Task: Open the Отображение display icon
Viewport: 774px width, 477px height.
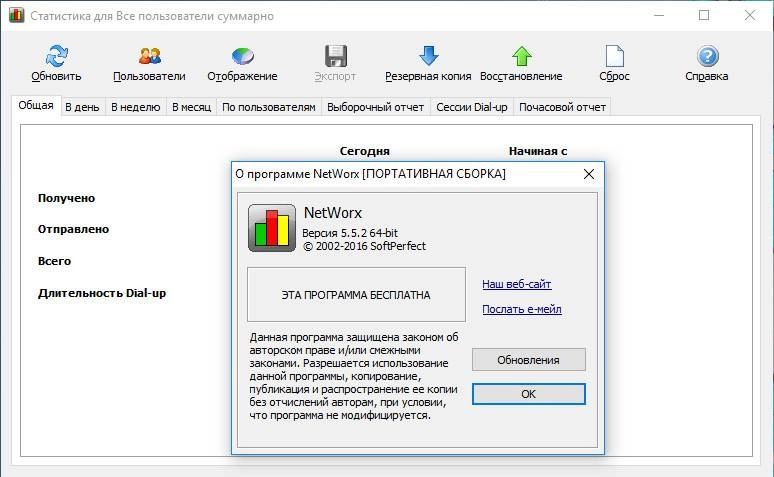Action: 242,56
